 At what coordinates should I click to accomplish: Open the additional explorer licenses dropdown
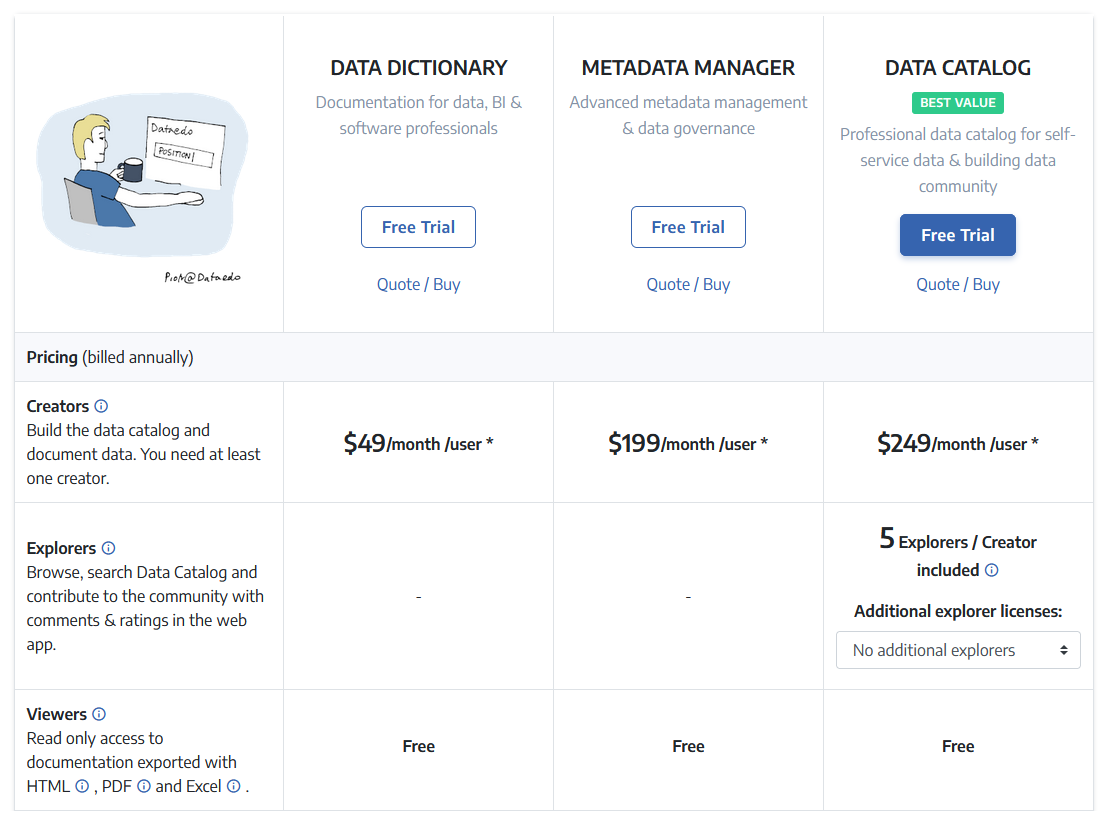tap(958, 650)
